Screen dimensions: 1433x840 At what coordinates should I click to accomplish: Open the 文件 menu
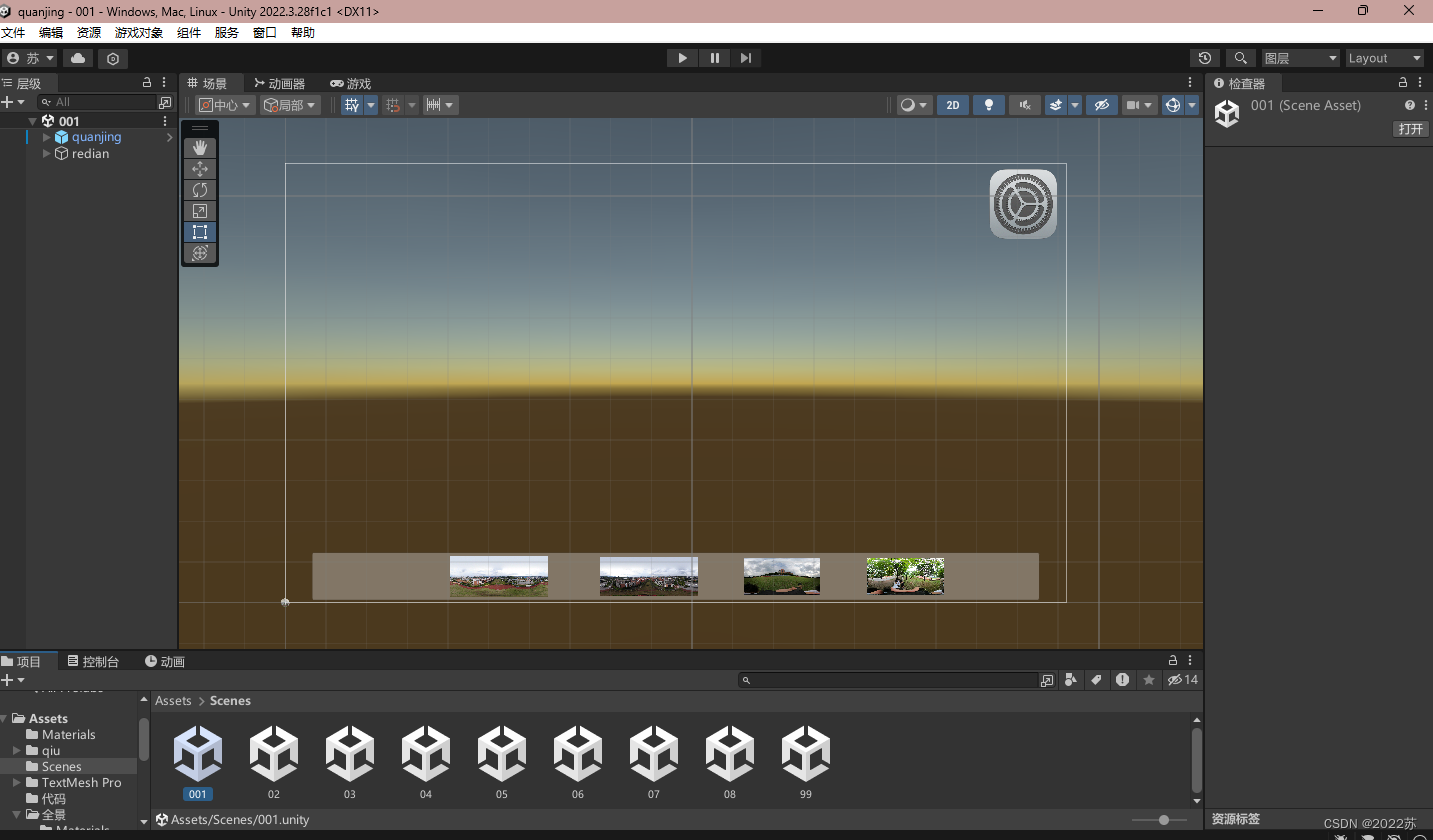tap(13, 33)
